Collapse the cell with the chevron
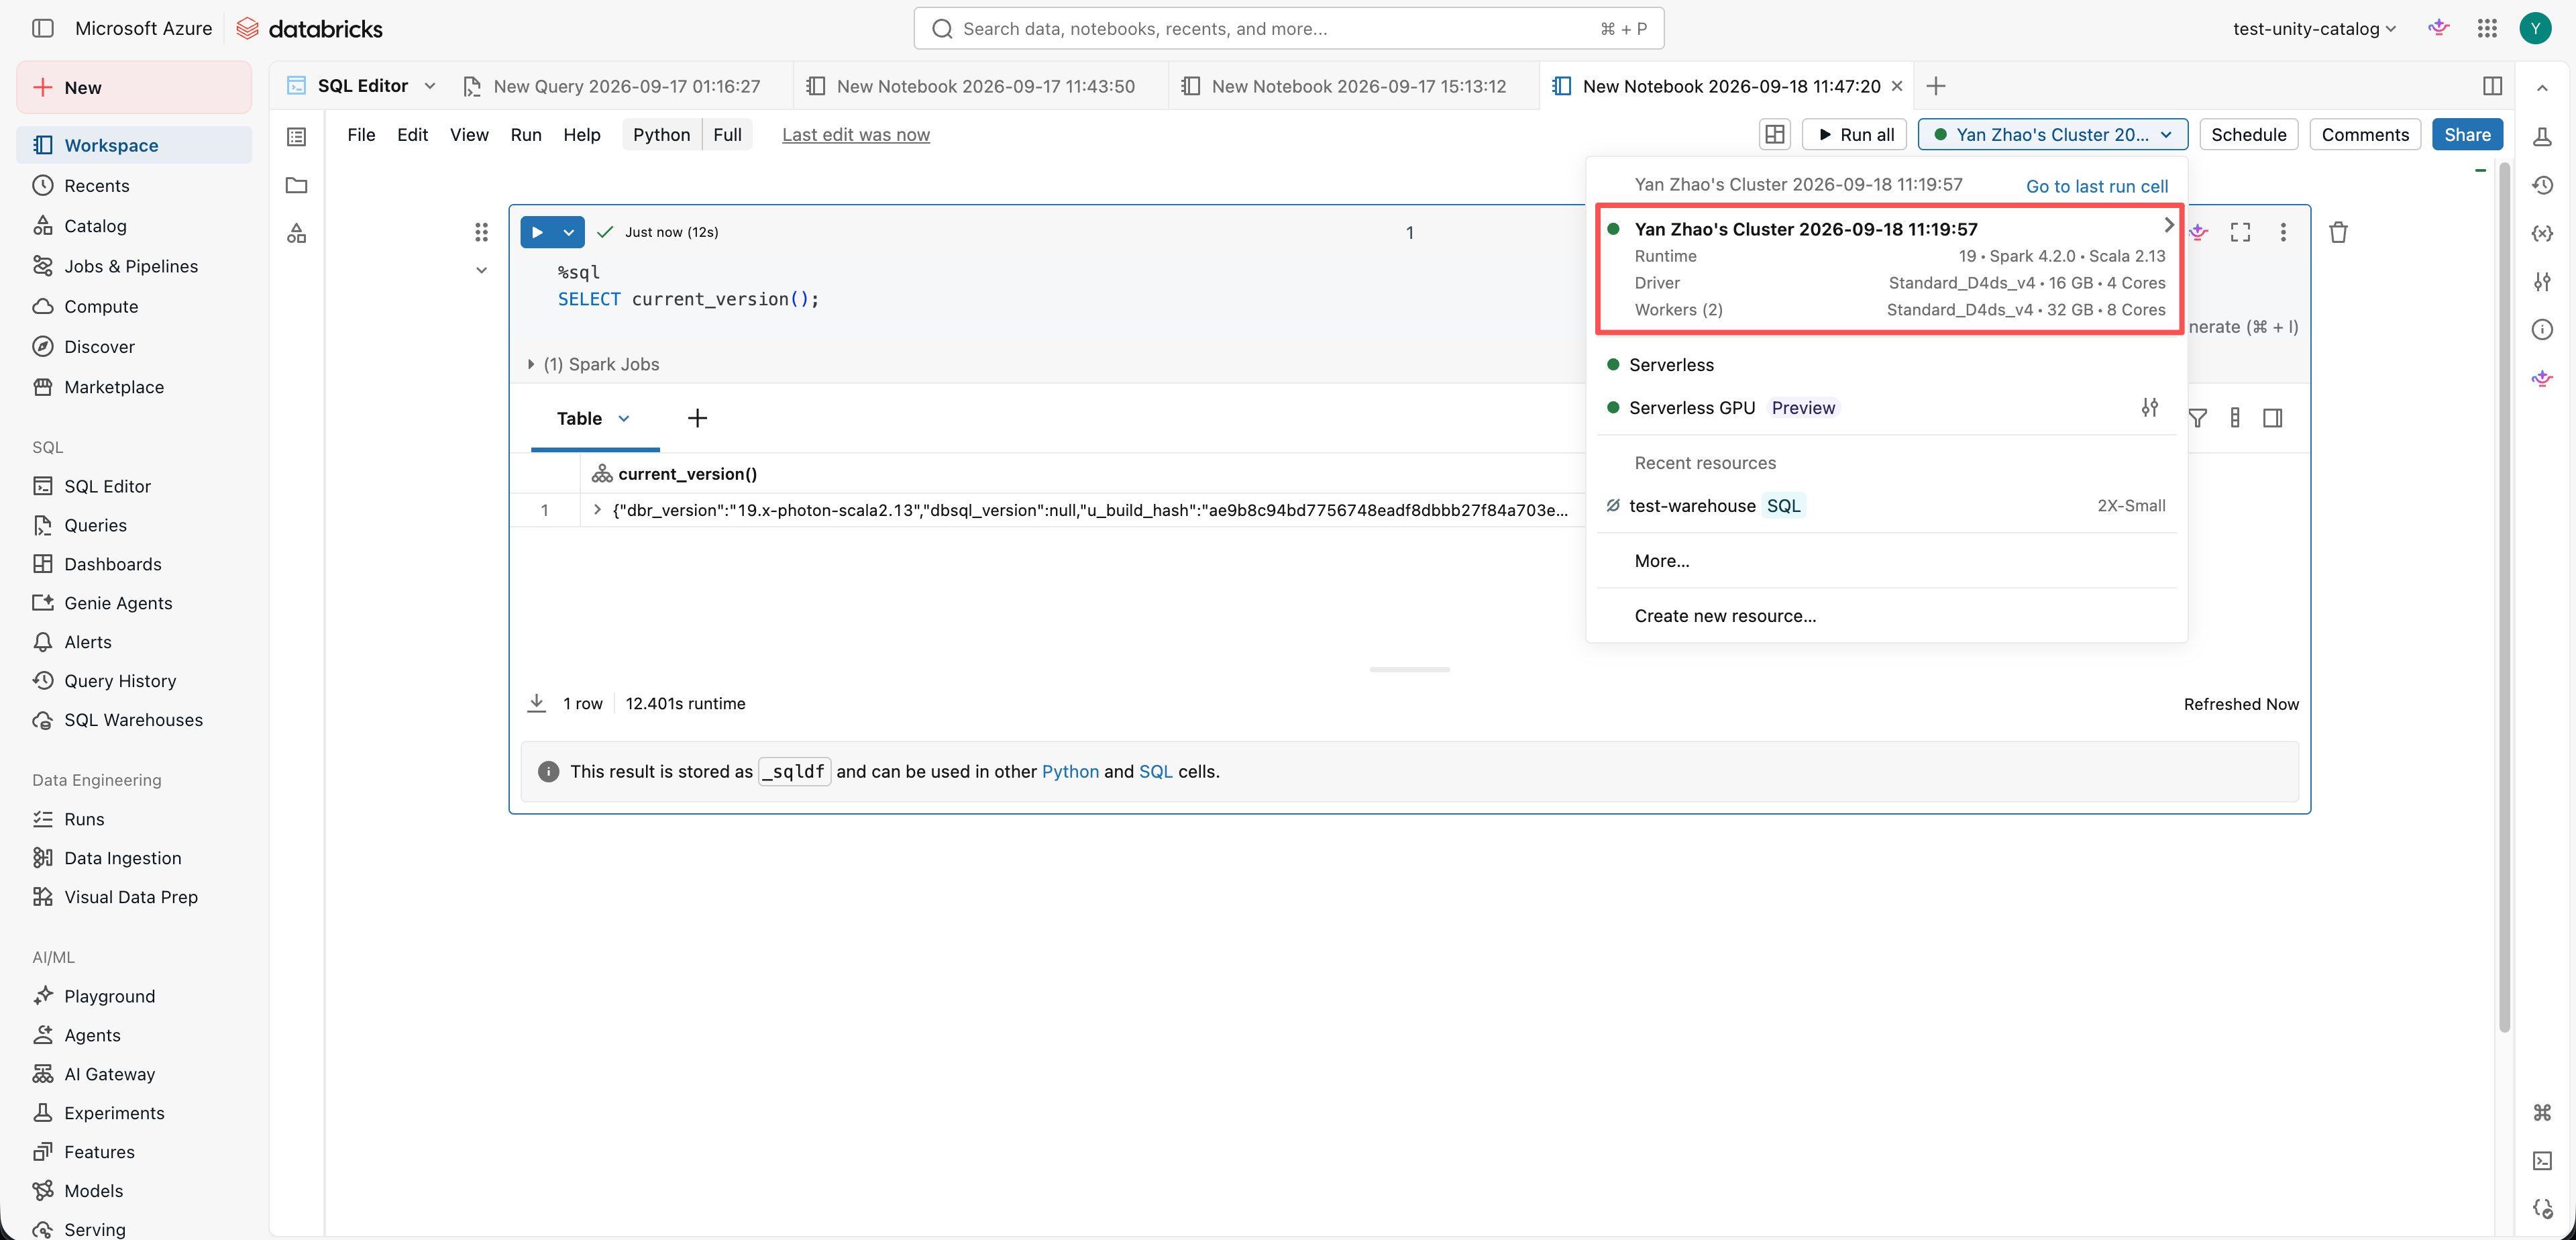 pyautogui.click(x=481, y=270)
